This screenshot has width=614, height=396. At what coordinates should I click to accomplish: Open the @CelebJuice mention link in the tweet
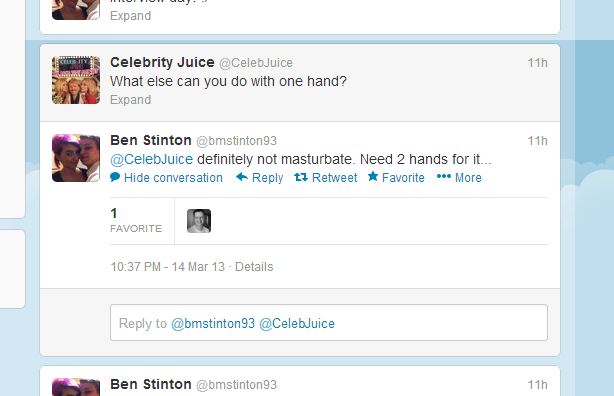click(x=152, y=159)
